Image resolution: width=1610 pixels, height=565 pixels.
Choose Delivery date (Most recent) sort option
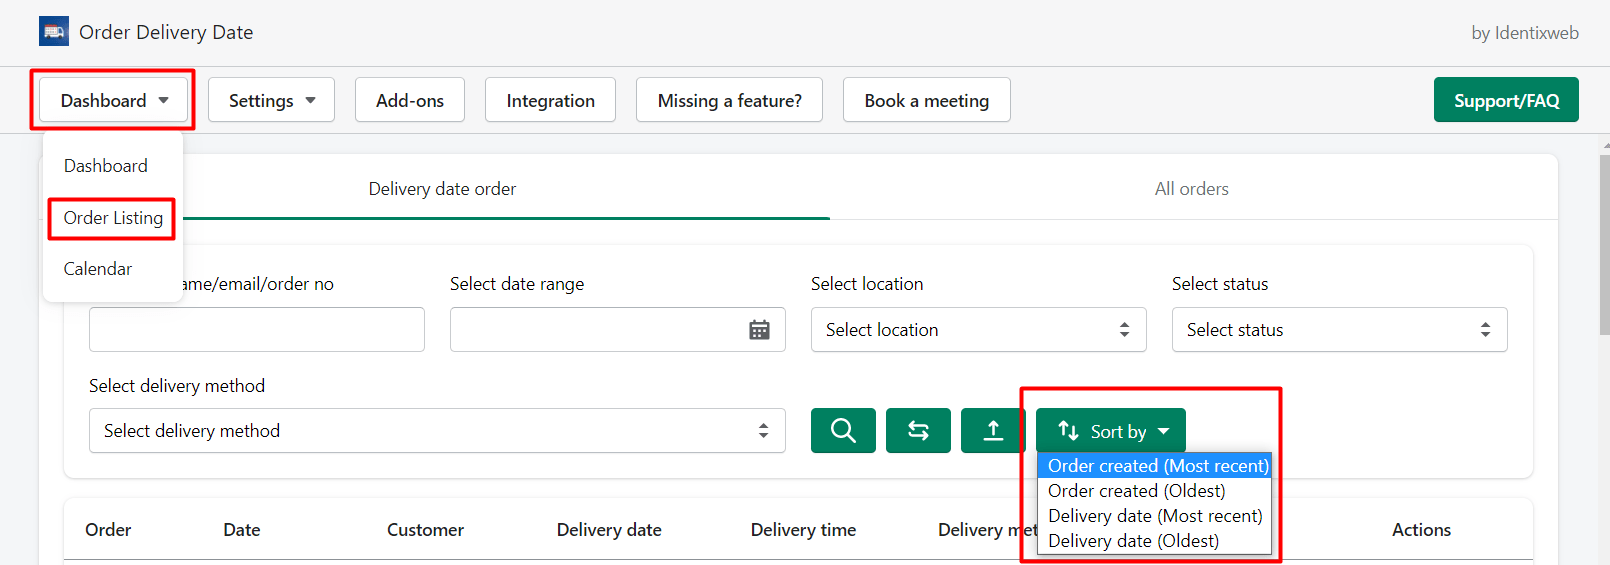[1155, 516]
